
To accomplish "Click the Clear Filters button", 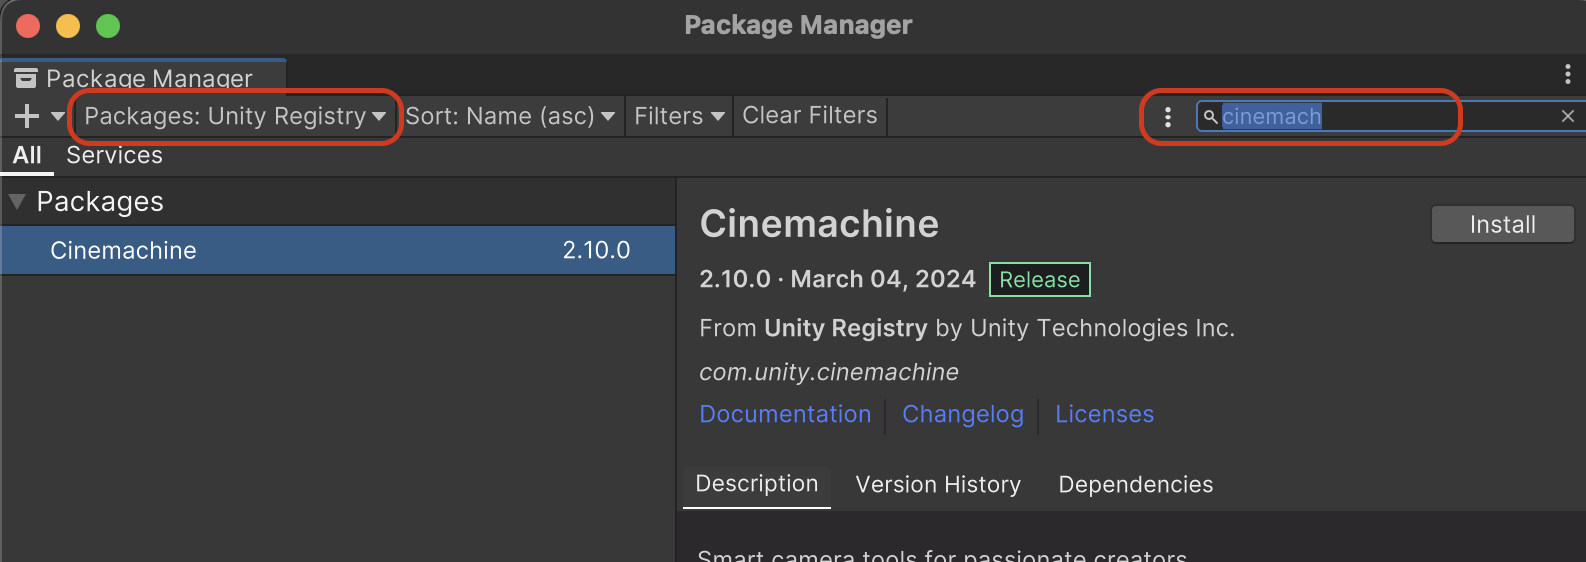I will 810,116.
